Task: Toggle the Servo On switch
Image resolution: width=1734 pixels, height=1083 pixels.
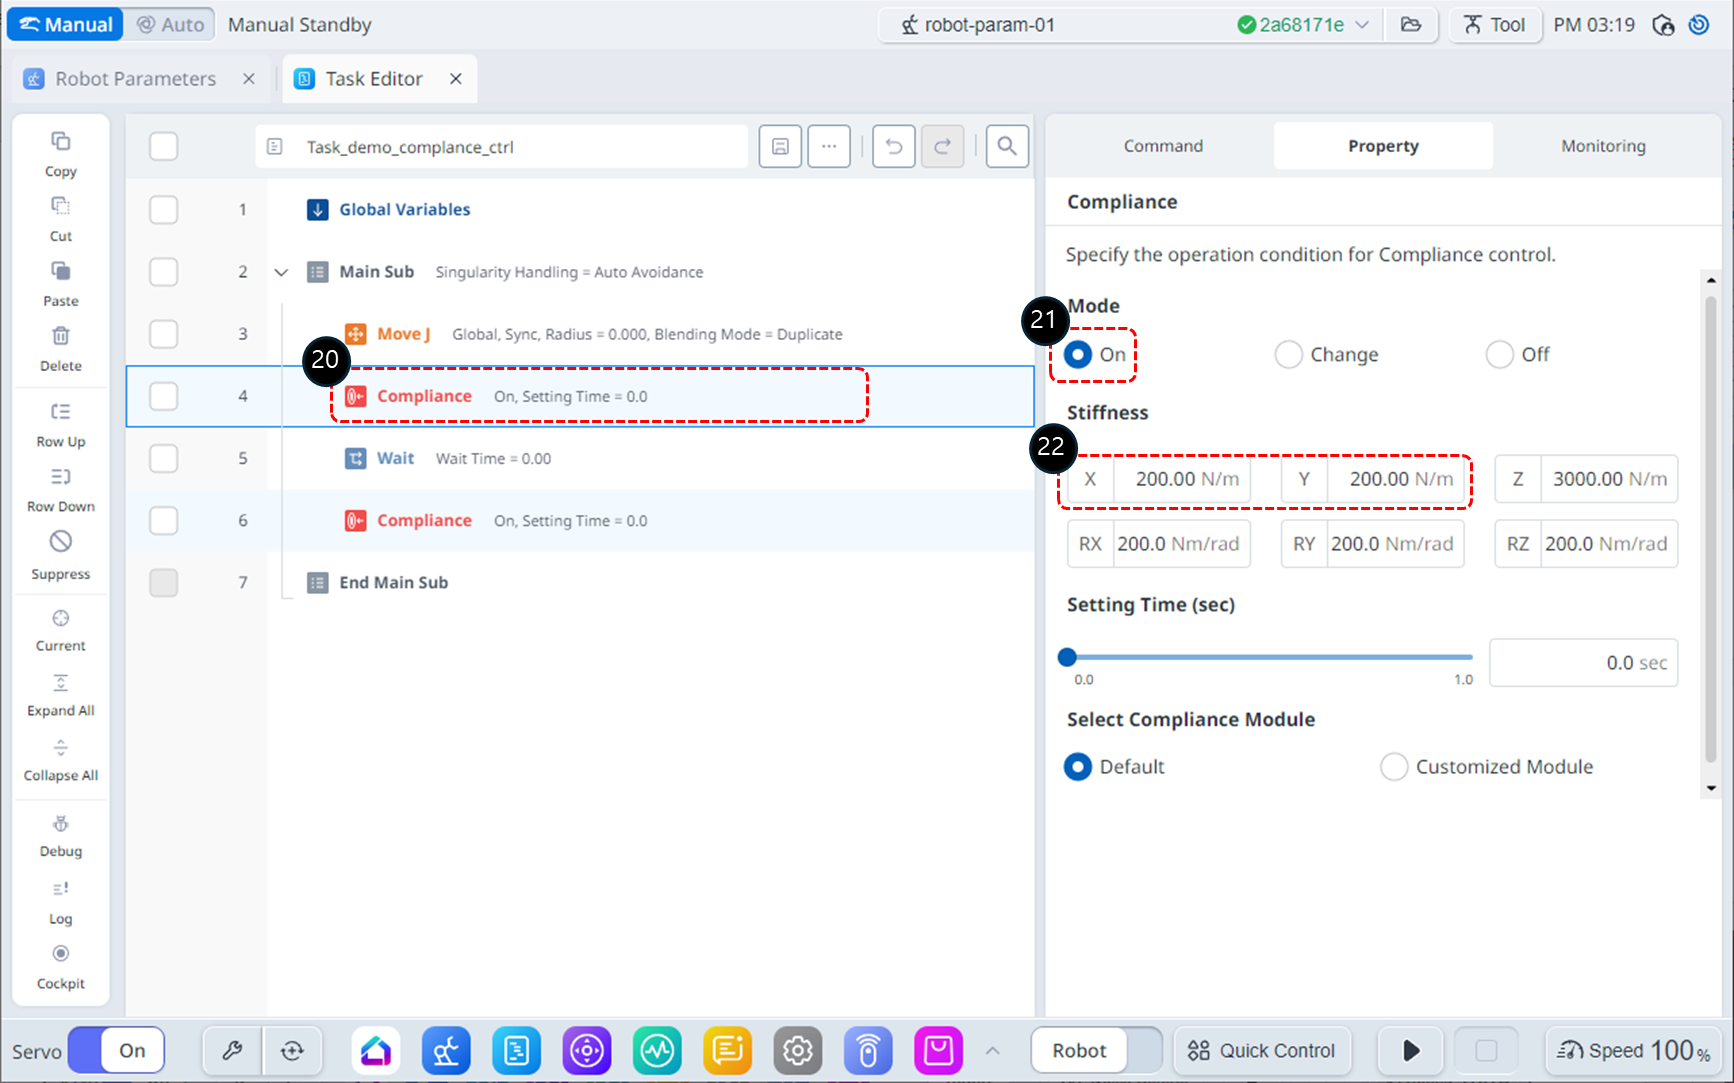Action: 117,1050
